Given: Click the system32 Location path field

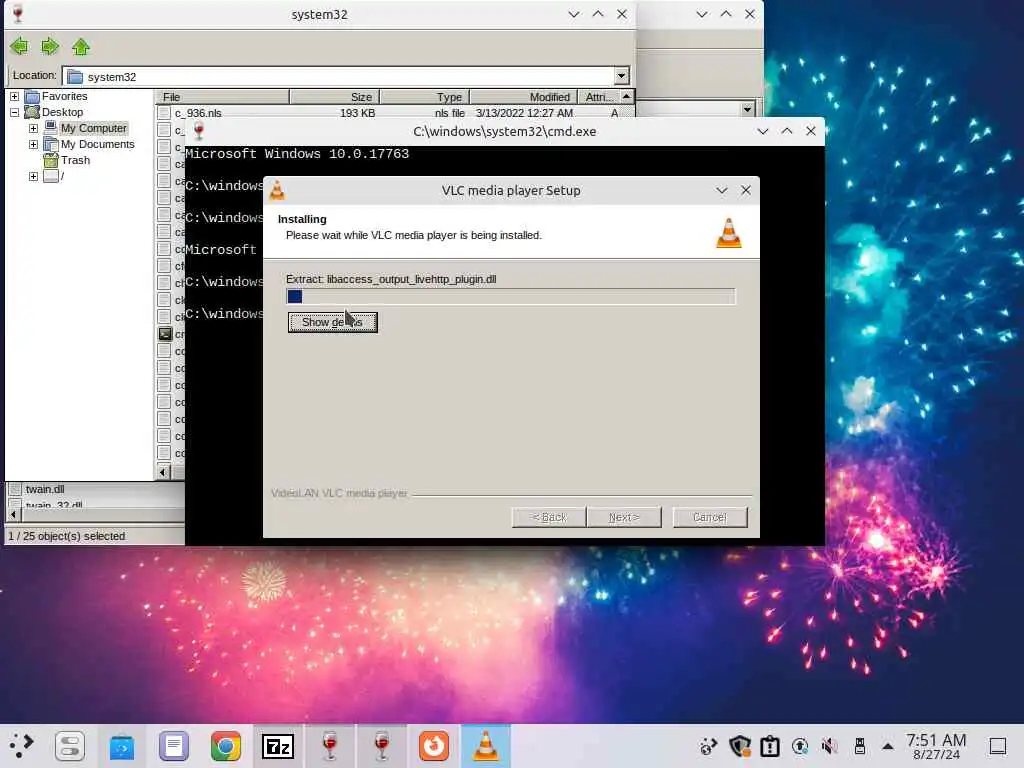Looking at the screenshot, I should (x=340, y=76).
